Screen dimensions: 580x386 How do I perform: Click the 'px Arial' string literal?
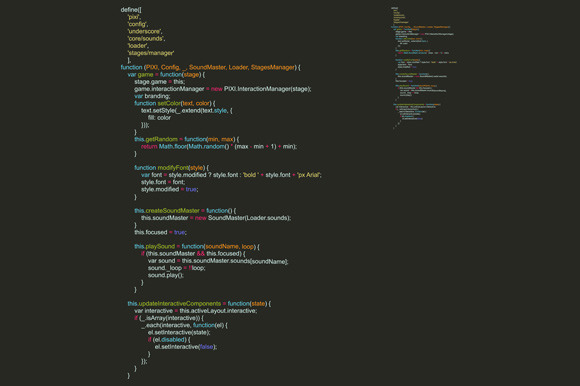point(308,175)
